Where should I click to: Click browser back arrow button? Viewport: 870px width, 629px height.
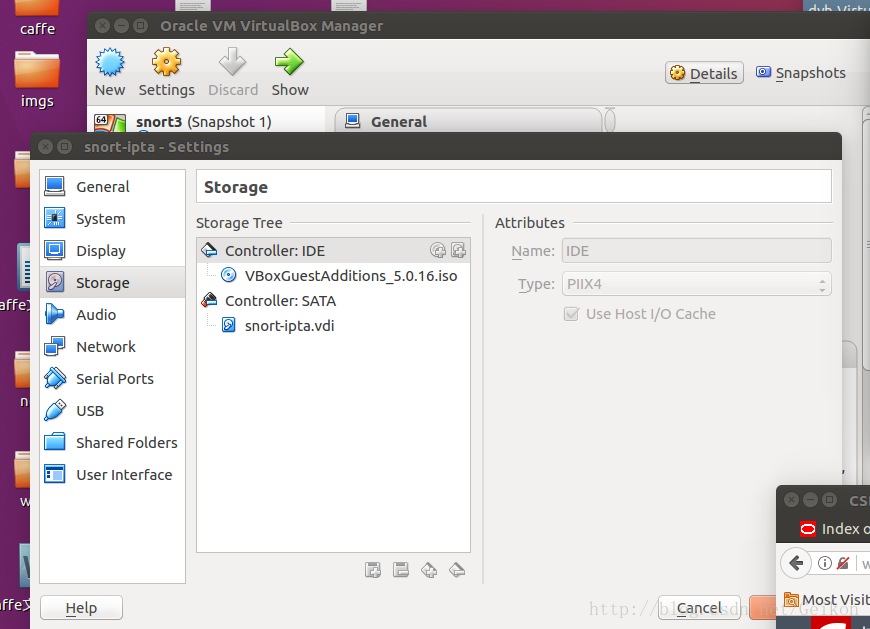click(x=796, y=563)
